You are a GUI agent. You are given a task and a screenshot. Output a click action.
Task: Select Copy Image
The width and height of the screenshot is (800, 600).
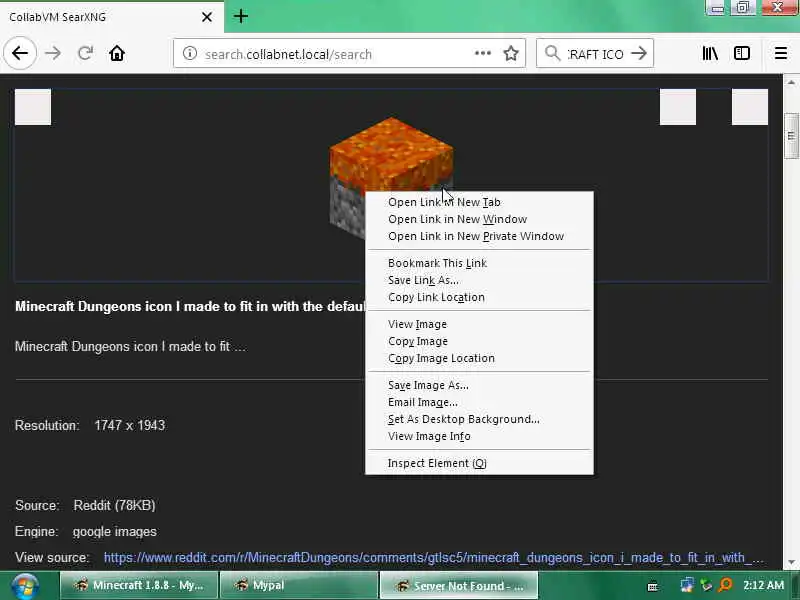tap(479, 341)
